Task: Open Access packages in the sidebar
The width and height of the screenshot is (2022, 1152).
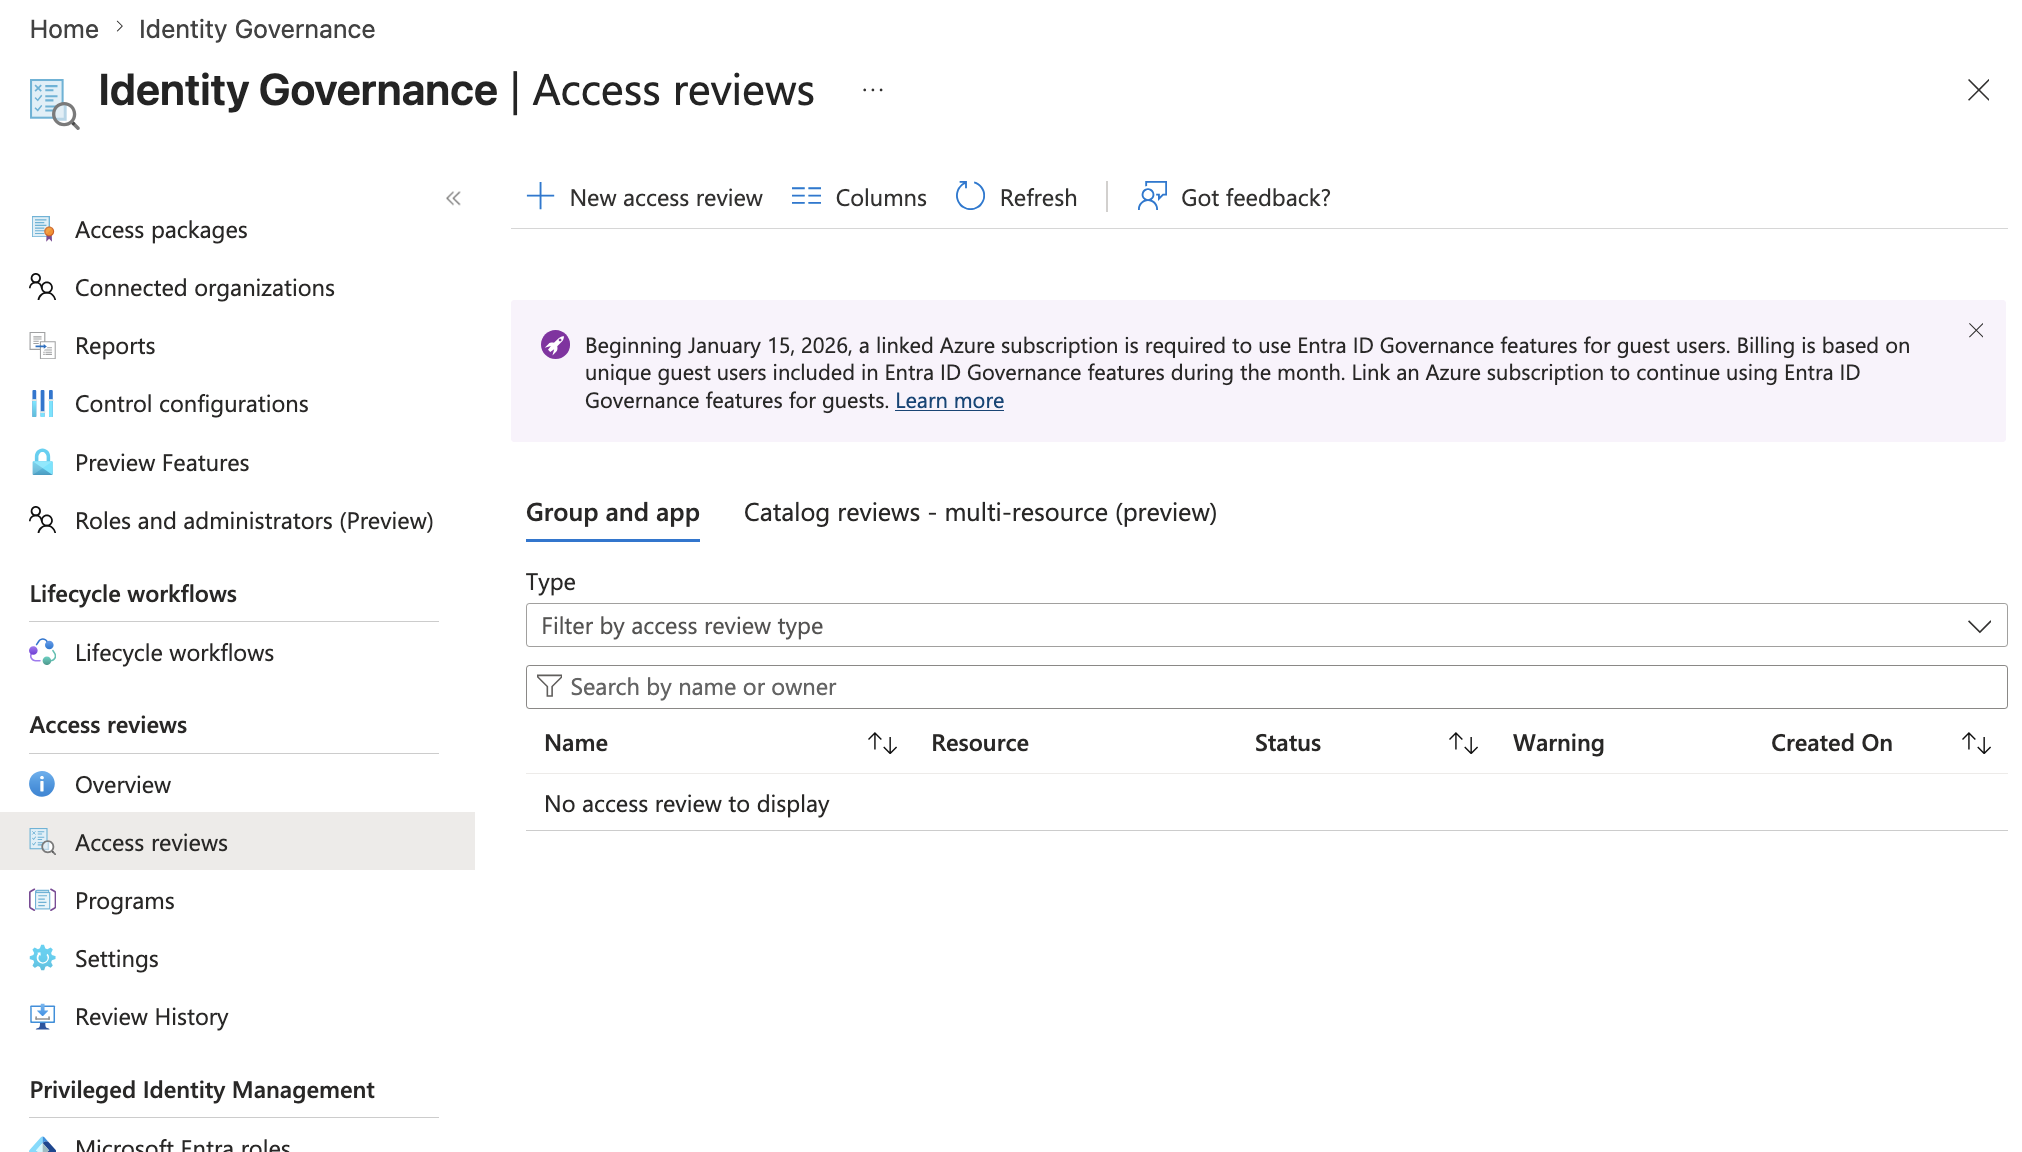Action: pos(161,229)
